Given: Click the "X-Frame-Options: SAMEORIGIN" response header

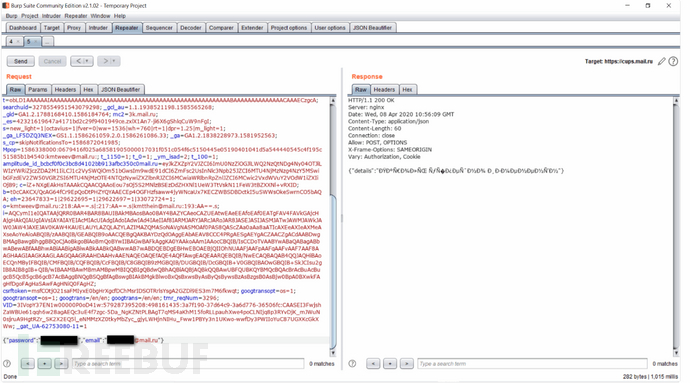Looking at the screenshot, I should [x=390, y=150].
